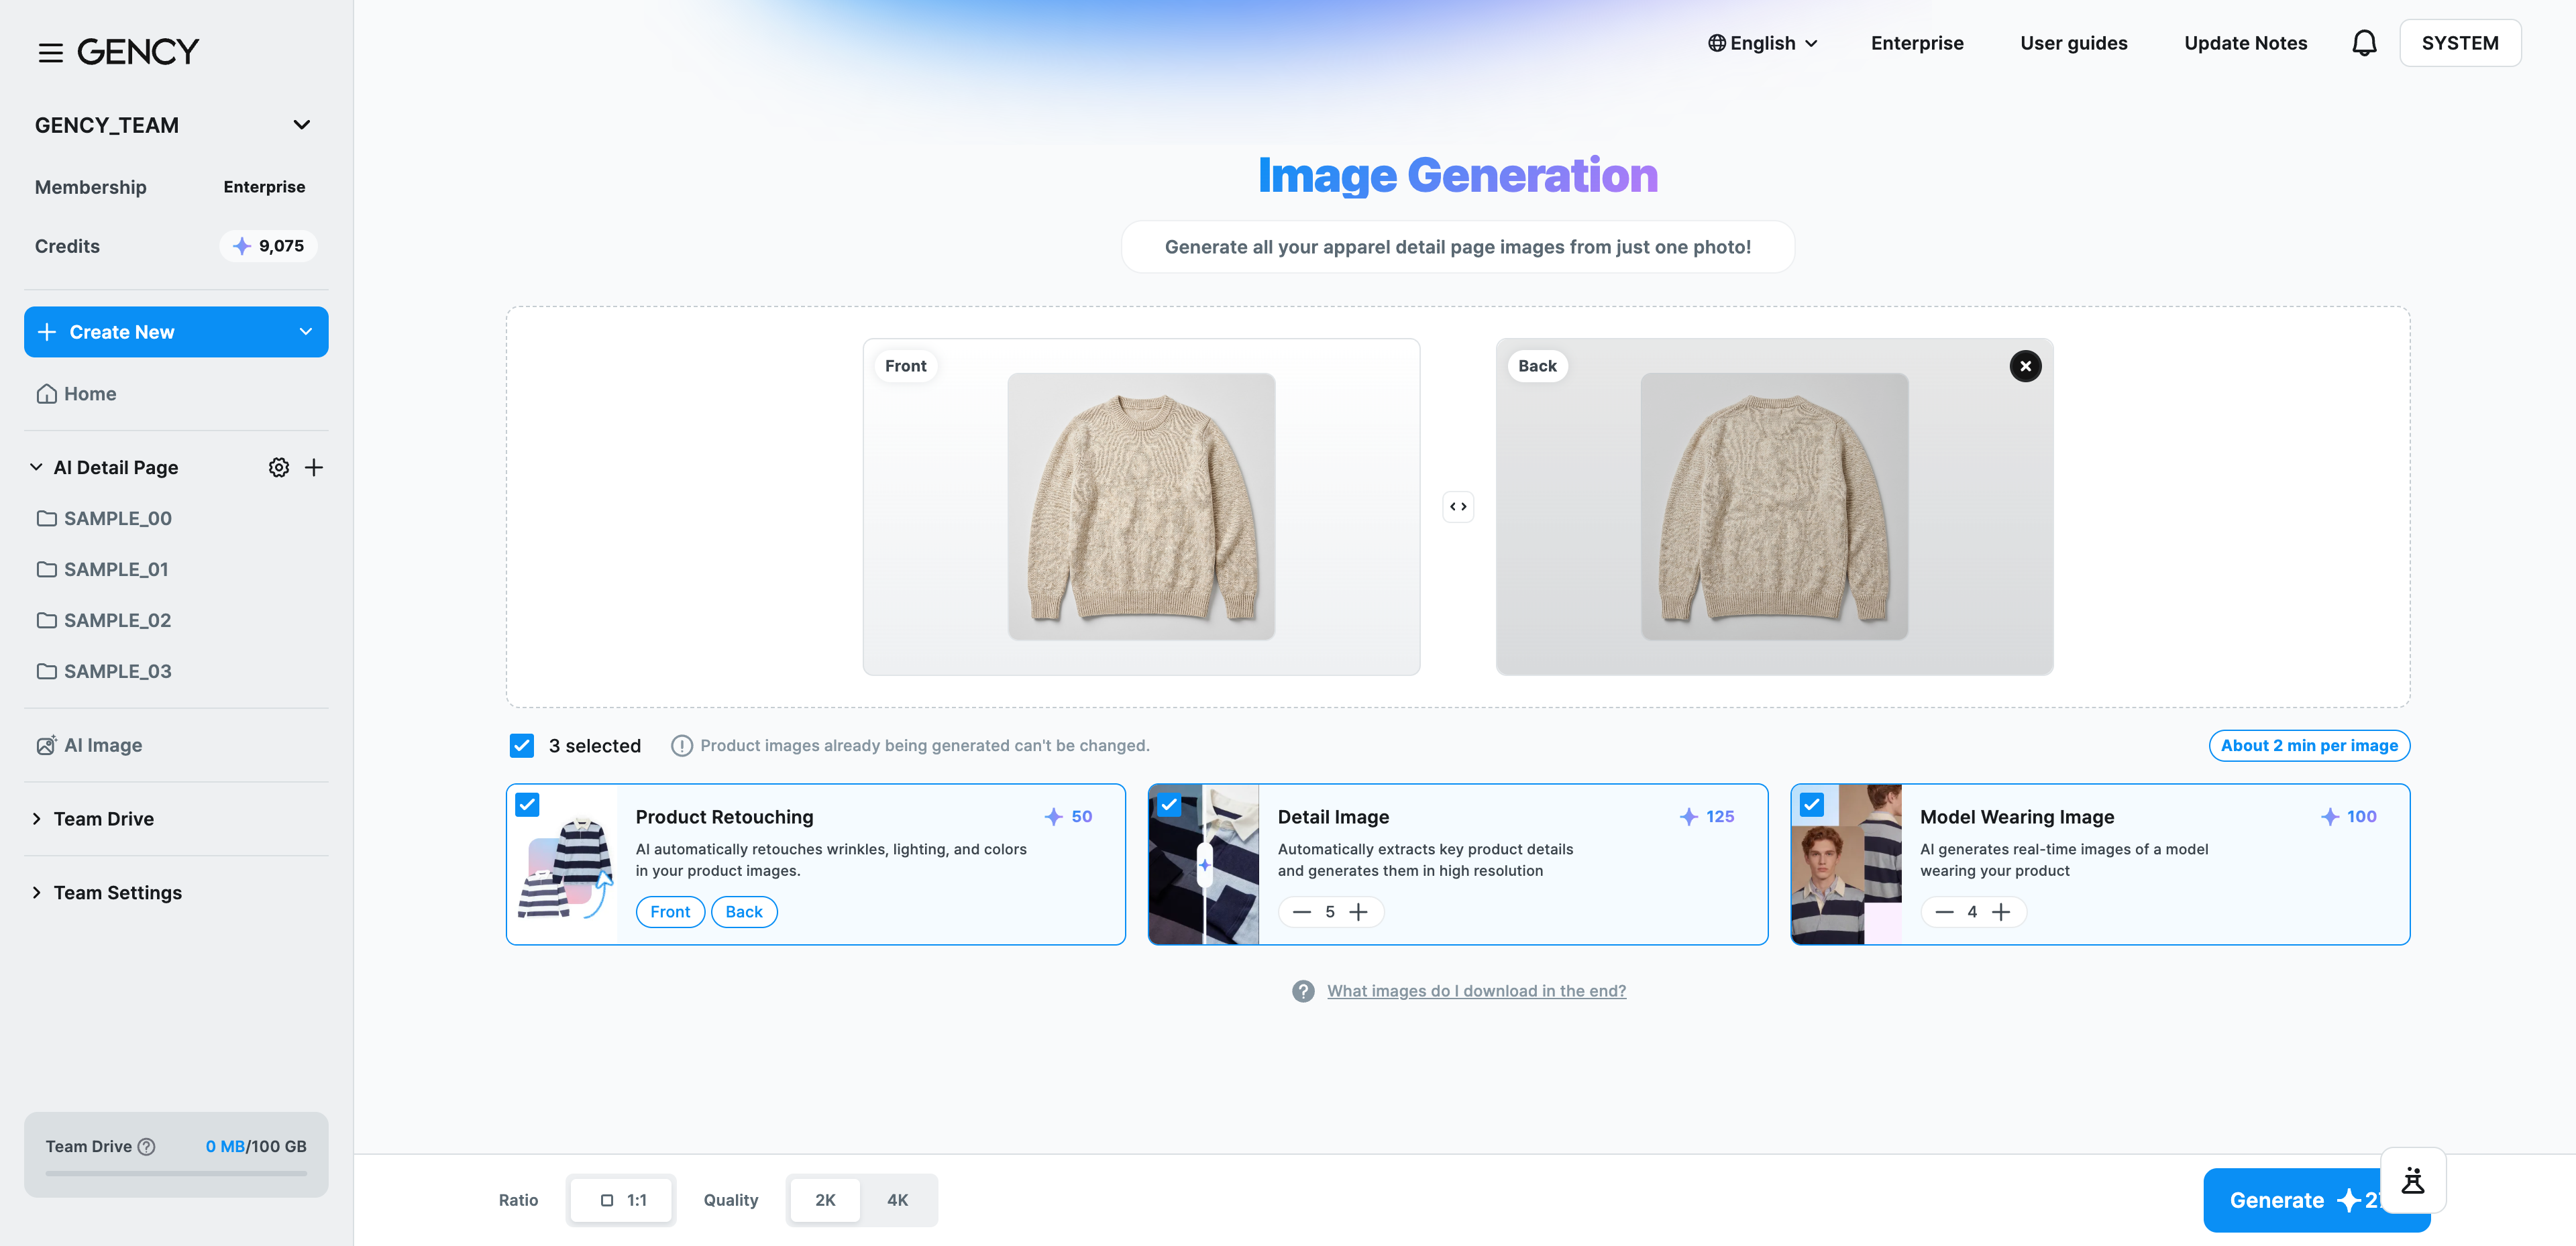The height and width of the screenshot is (1246, 2576).
Task: Toggle the select all '3 selected' checkbox
Action: tap(522, 746)
